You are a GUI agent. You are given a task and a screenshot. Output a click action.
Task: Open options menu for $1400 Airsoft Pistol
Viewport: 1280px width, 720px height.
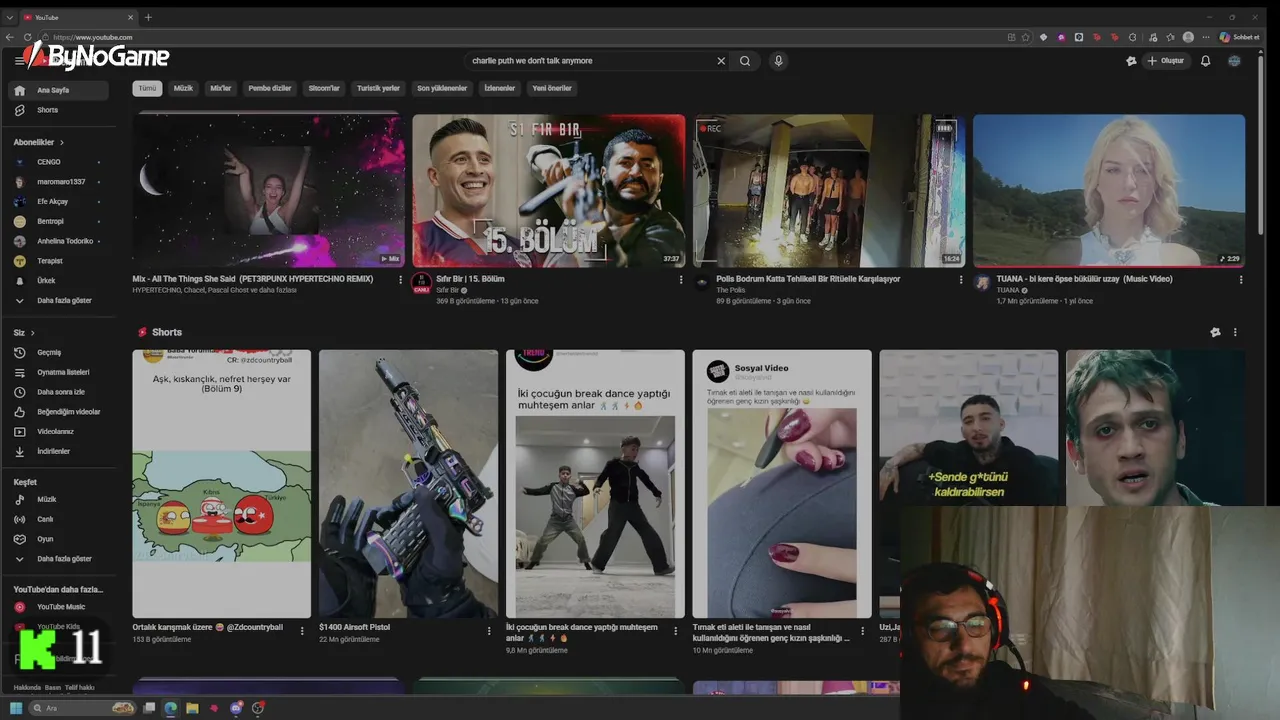pos(489,631)
